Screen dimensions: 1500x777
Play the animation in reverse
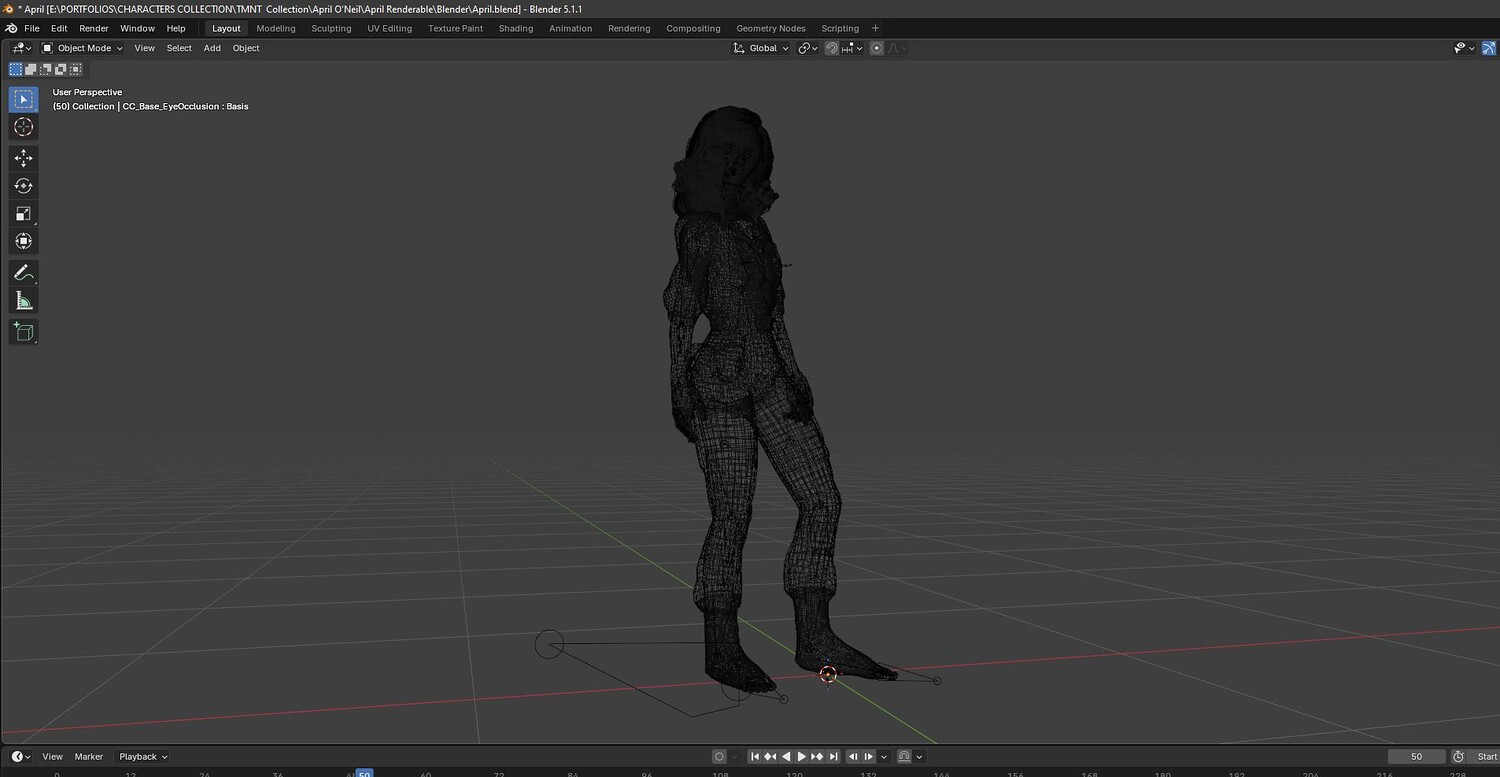pyautogui.click(x=786, y=757)
